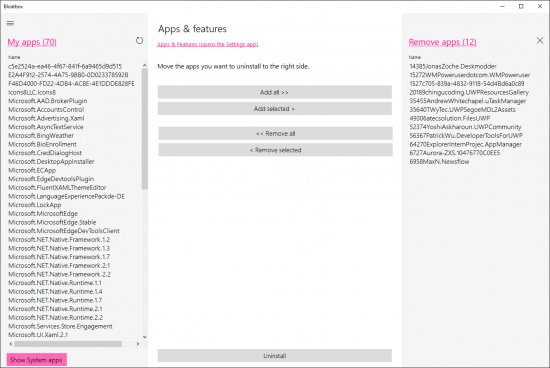Viewport: 550px width, 368px height.
Task: Click the vertical scrollbar thumb
Action: [x=145, y=128]
